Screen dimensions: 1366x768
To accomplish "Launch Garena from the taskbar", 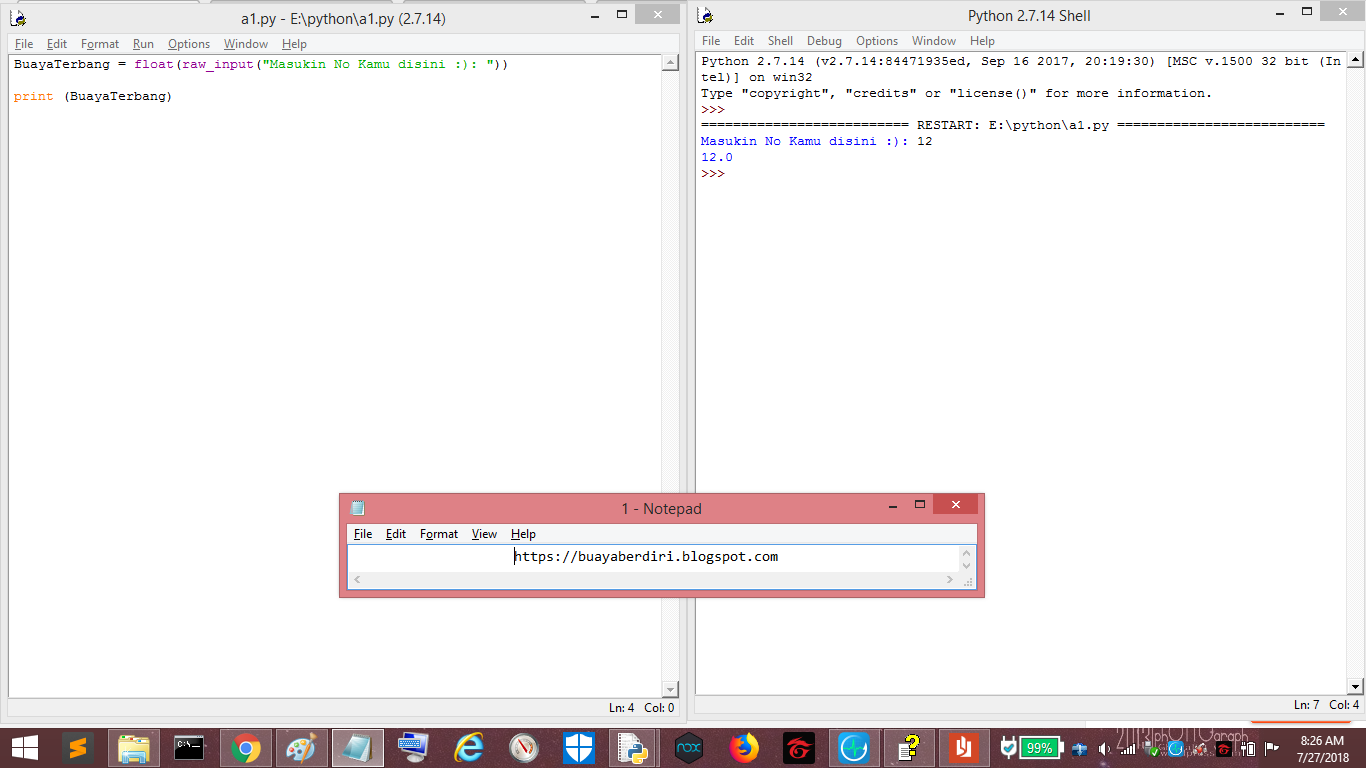I will (798, 747).
